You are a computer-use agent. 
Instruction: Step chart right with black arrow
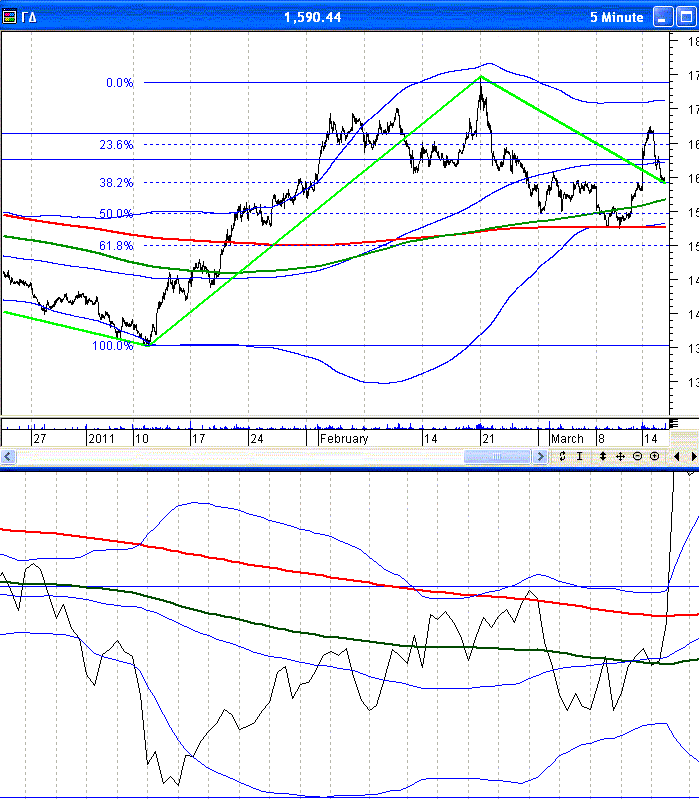click(693, 456)
